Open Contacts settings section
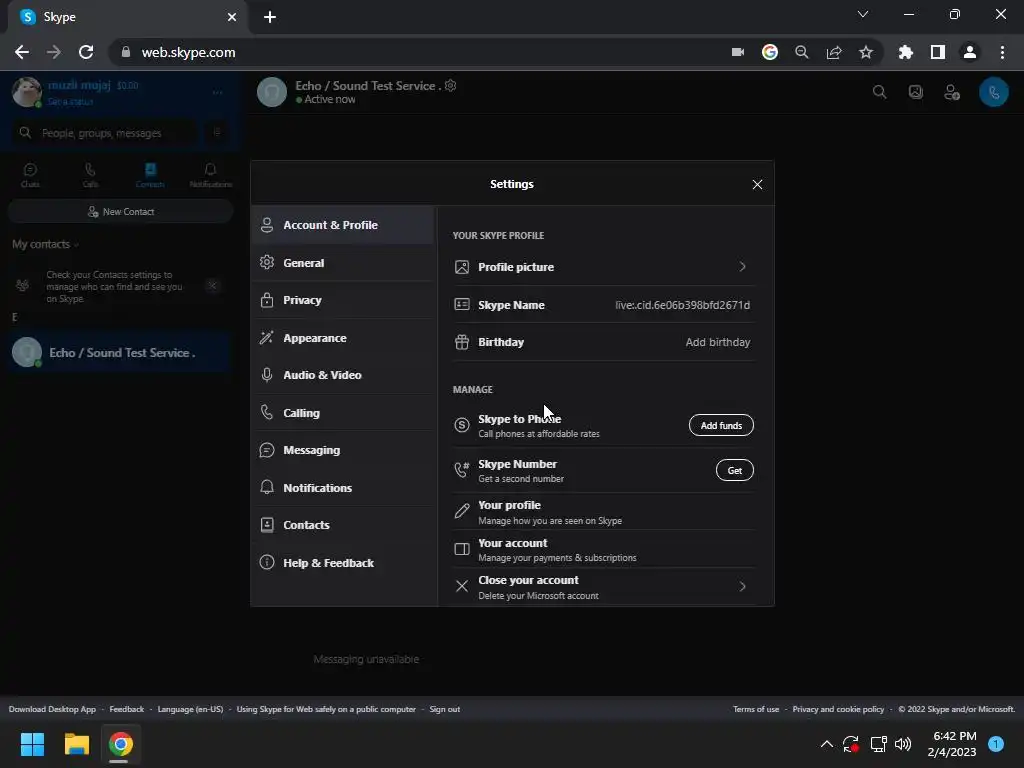Screen dimensions: 1024x768 point(343,525)
